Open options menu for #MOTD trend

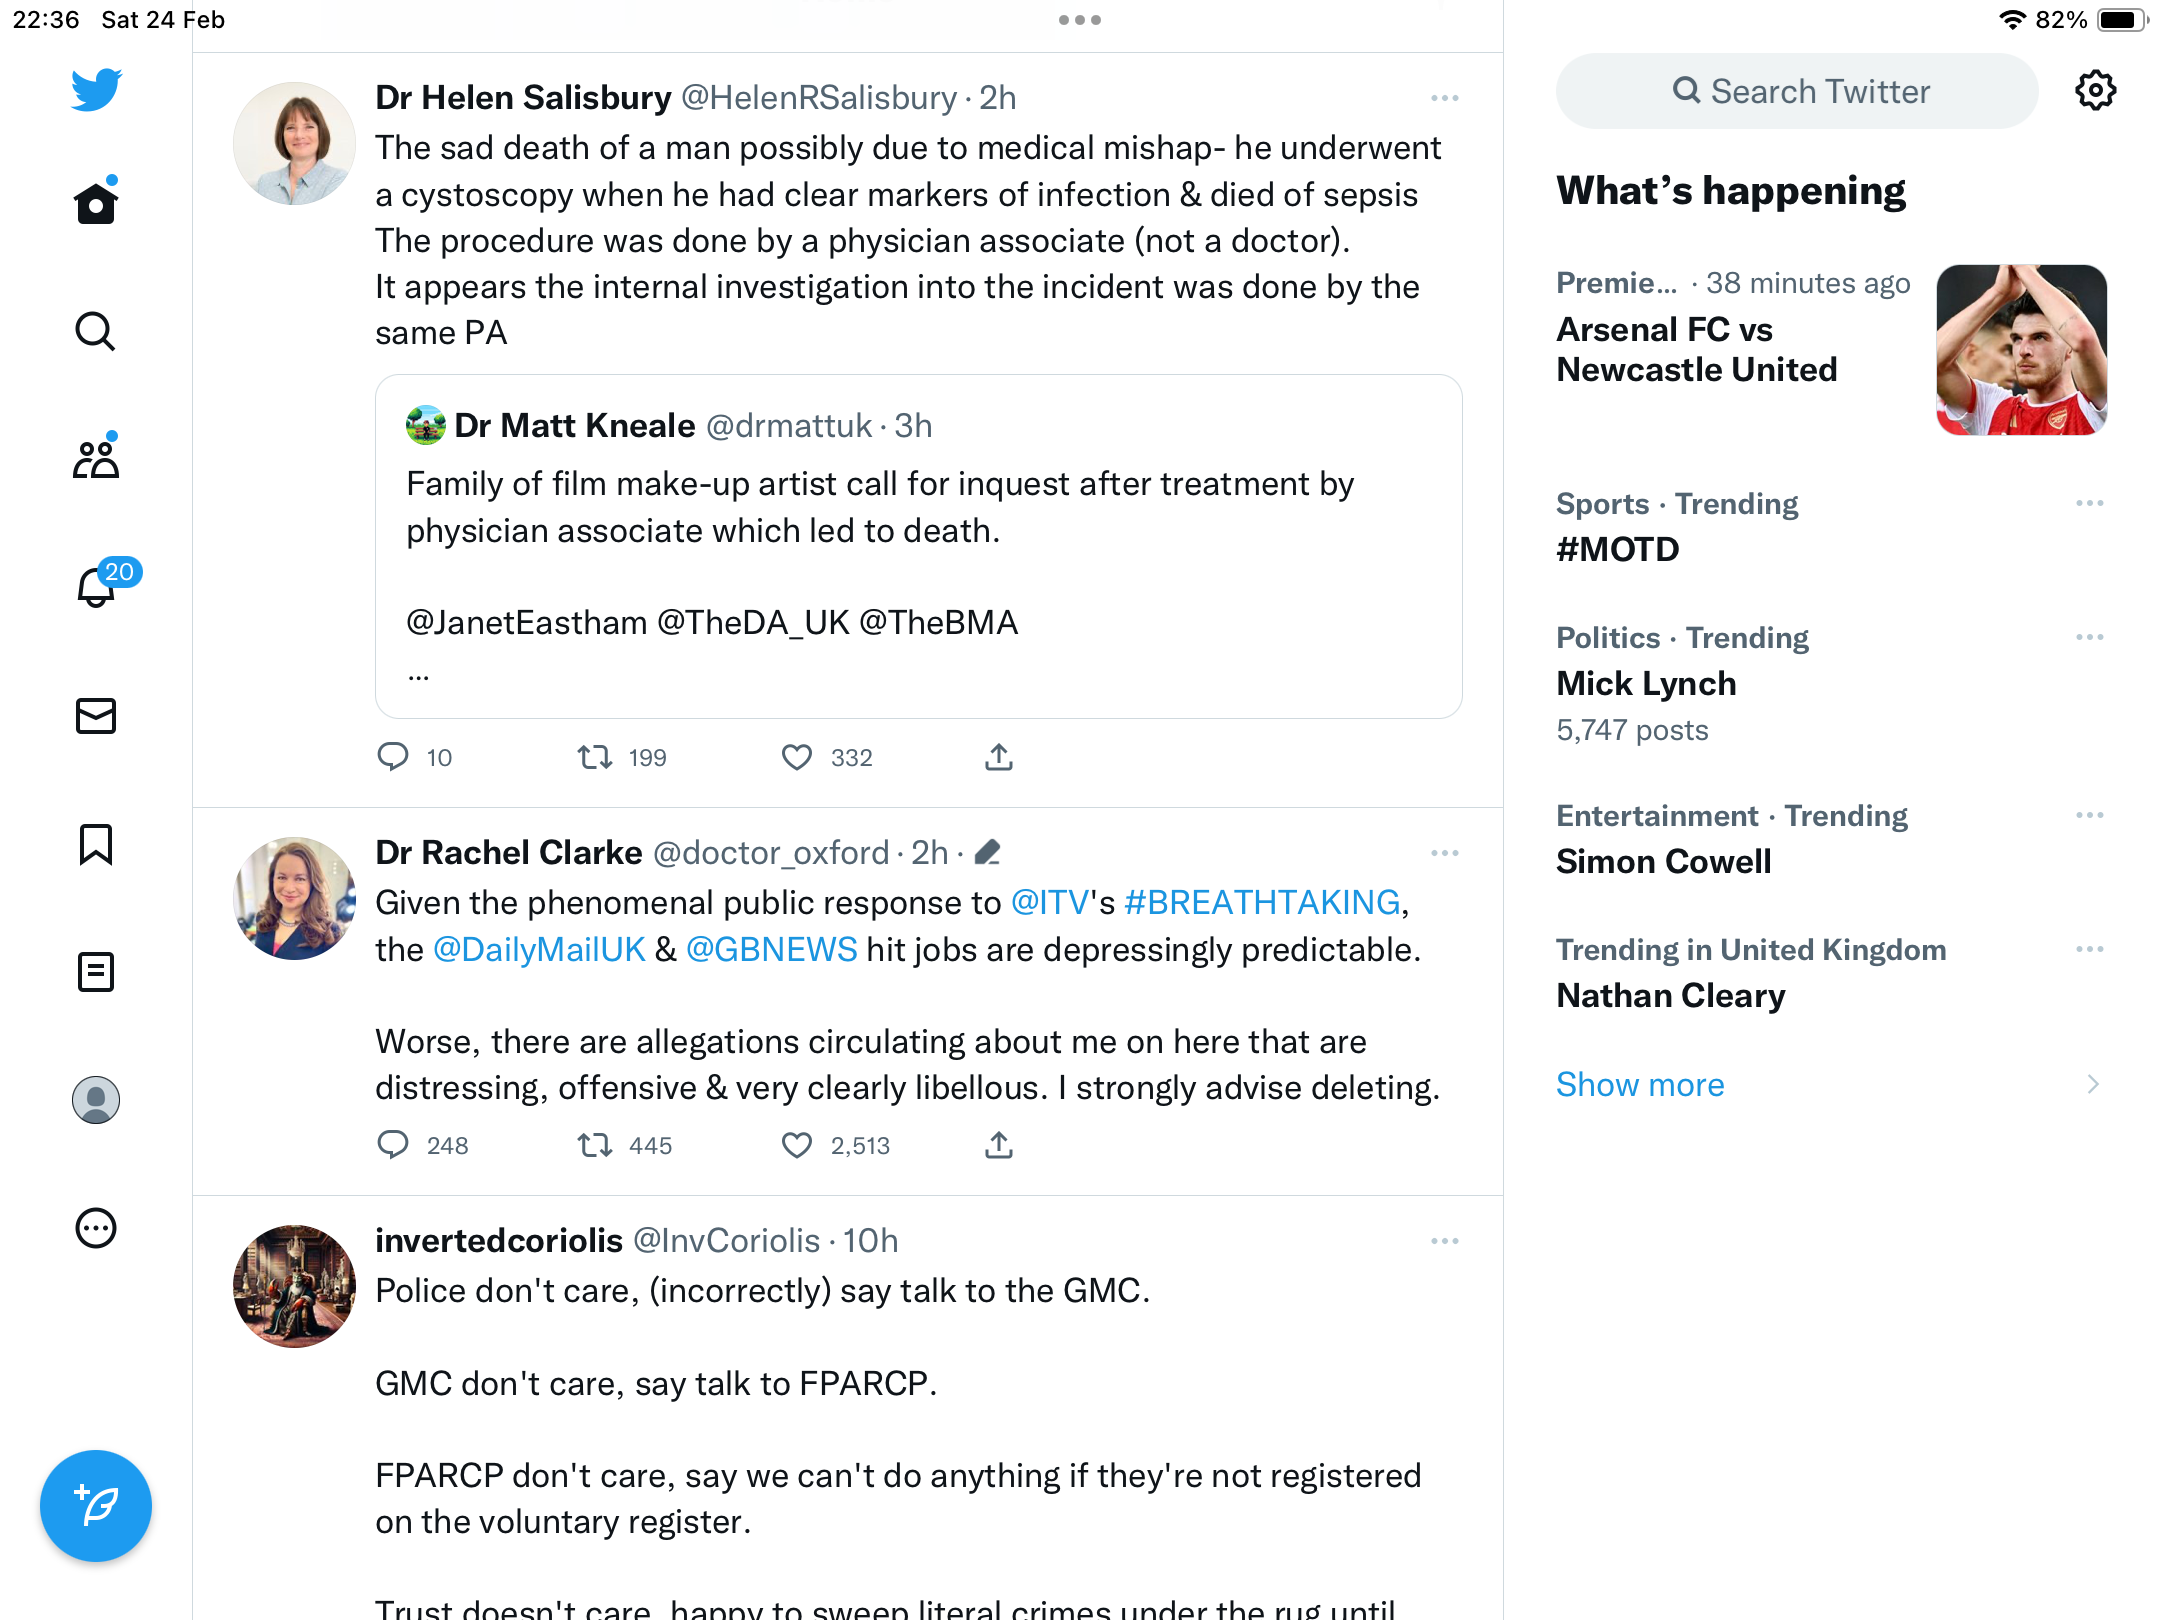[2090, 503]
